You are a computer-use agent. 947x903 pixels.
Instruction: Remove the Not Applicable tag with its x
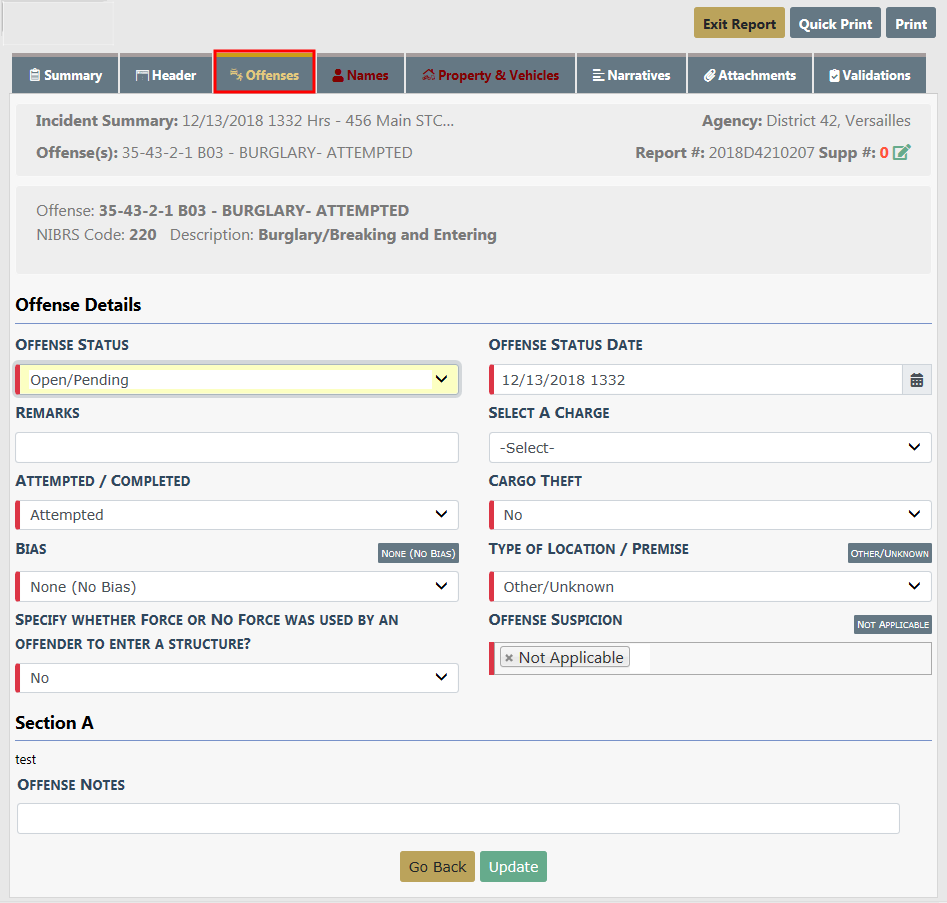[x=509, y=658]
